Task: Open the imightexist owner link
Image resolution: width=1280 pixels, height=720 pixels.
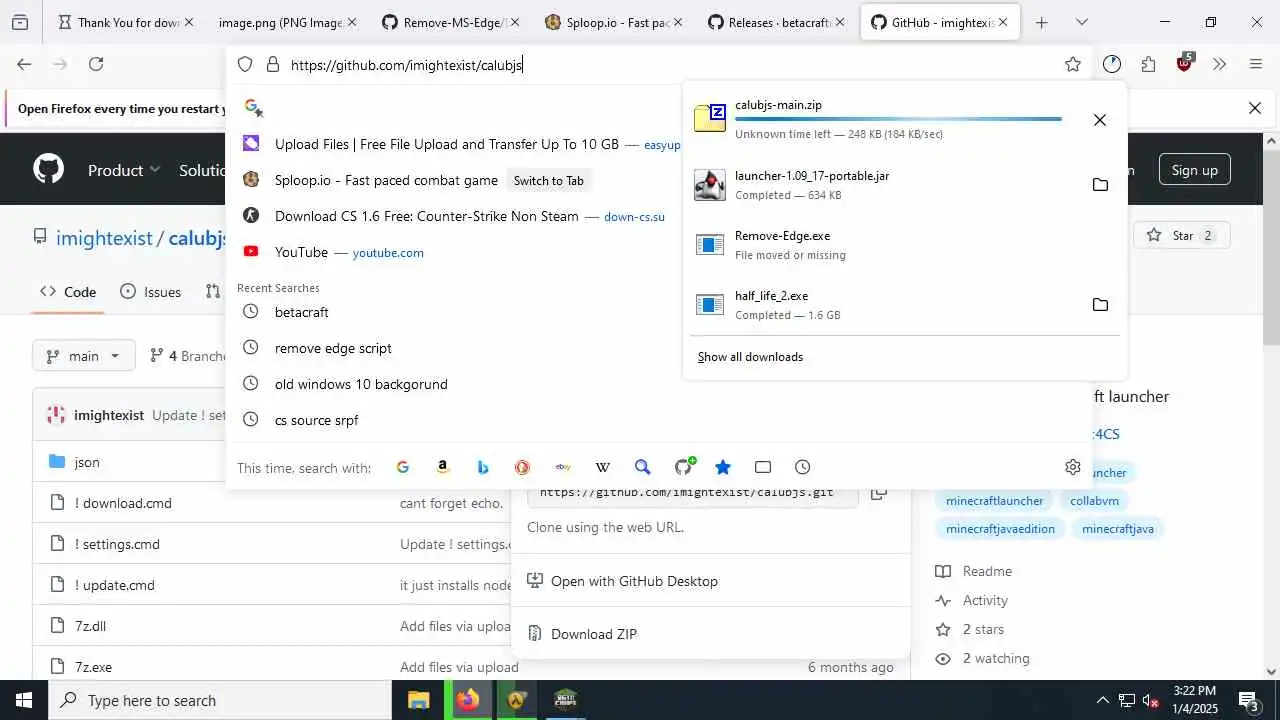Action: (104, 238)
